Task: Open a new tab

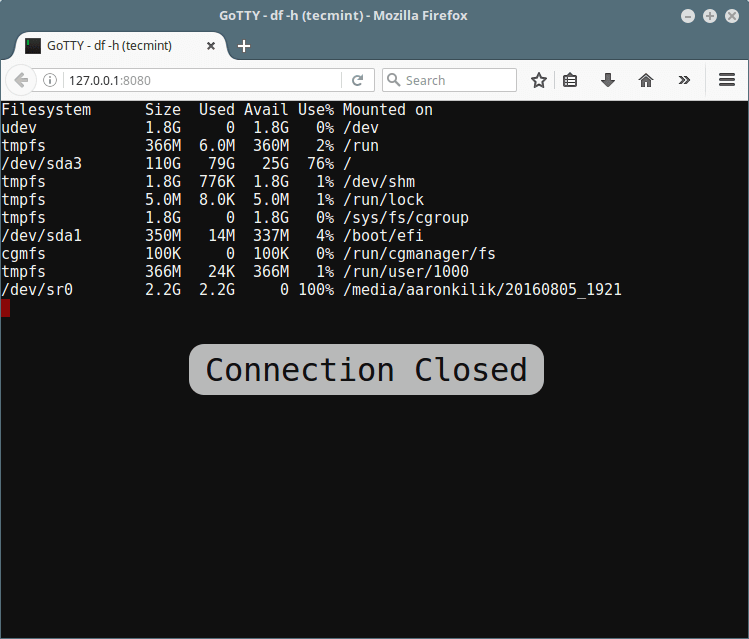Action: pyautogui.click(x=244, y=45)
